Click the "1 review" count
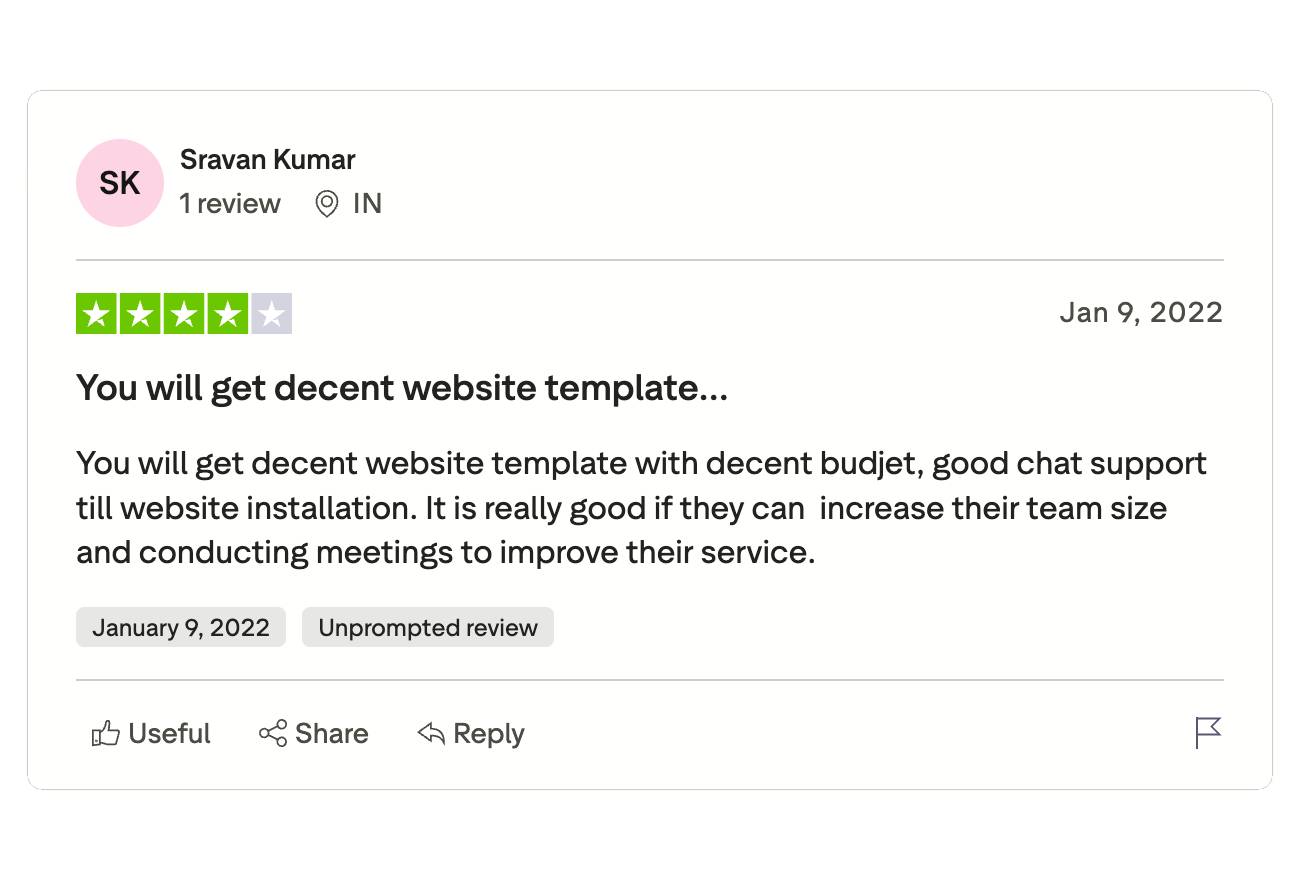Image resolution: width=1300 pixels, height=880 pixels. (230, 204)
